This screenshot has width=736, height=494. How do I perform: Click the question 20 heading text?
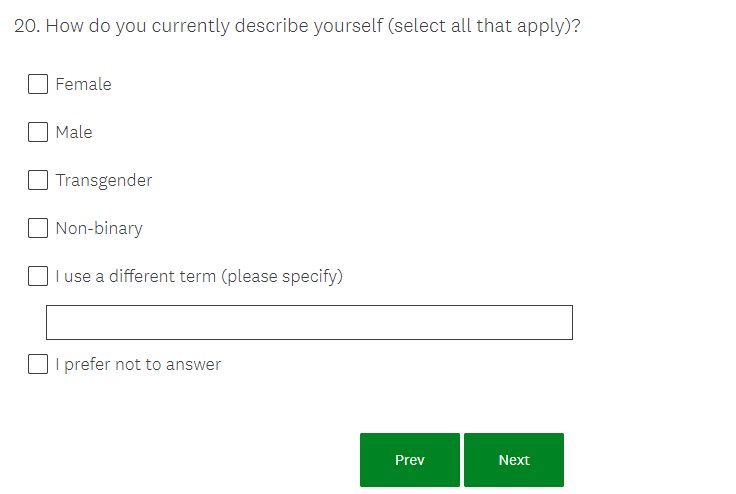coord(298,25)
